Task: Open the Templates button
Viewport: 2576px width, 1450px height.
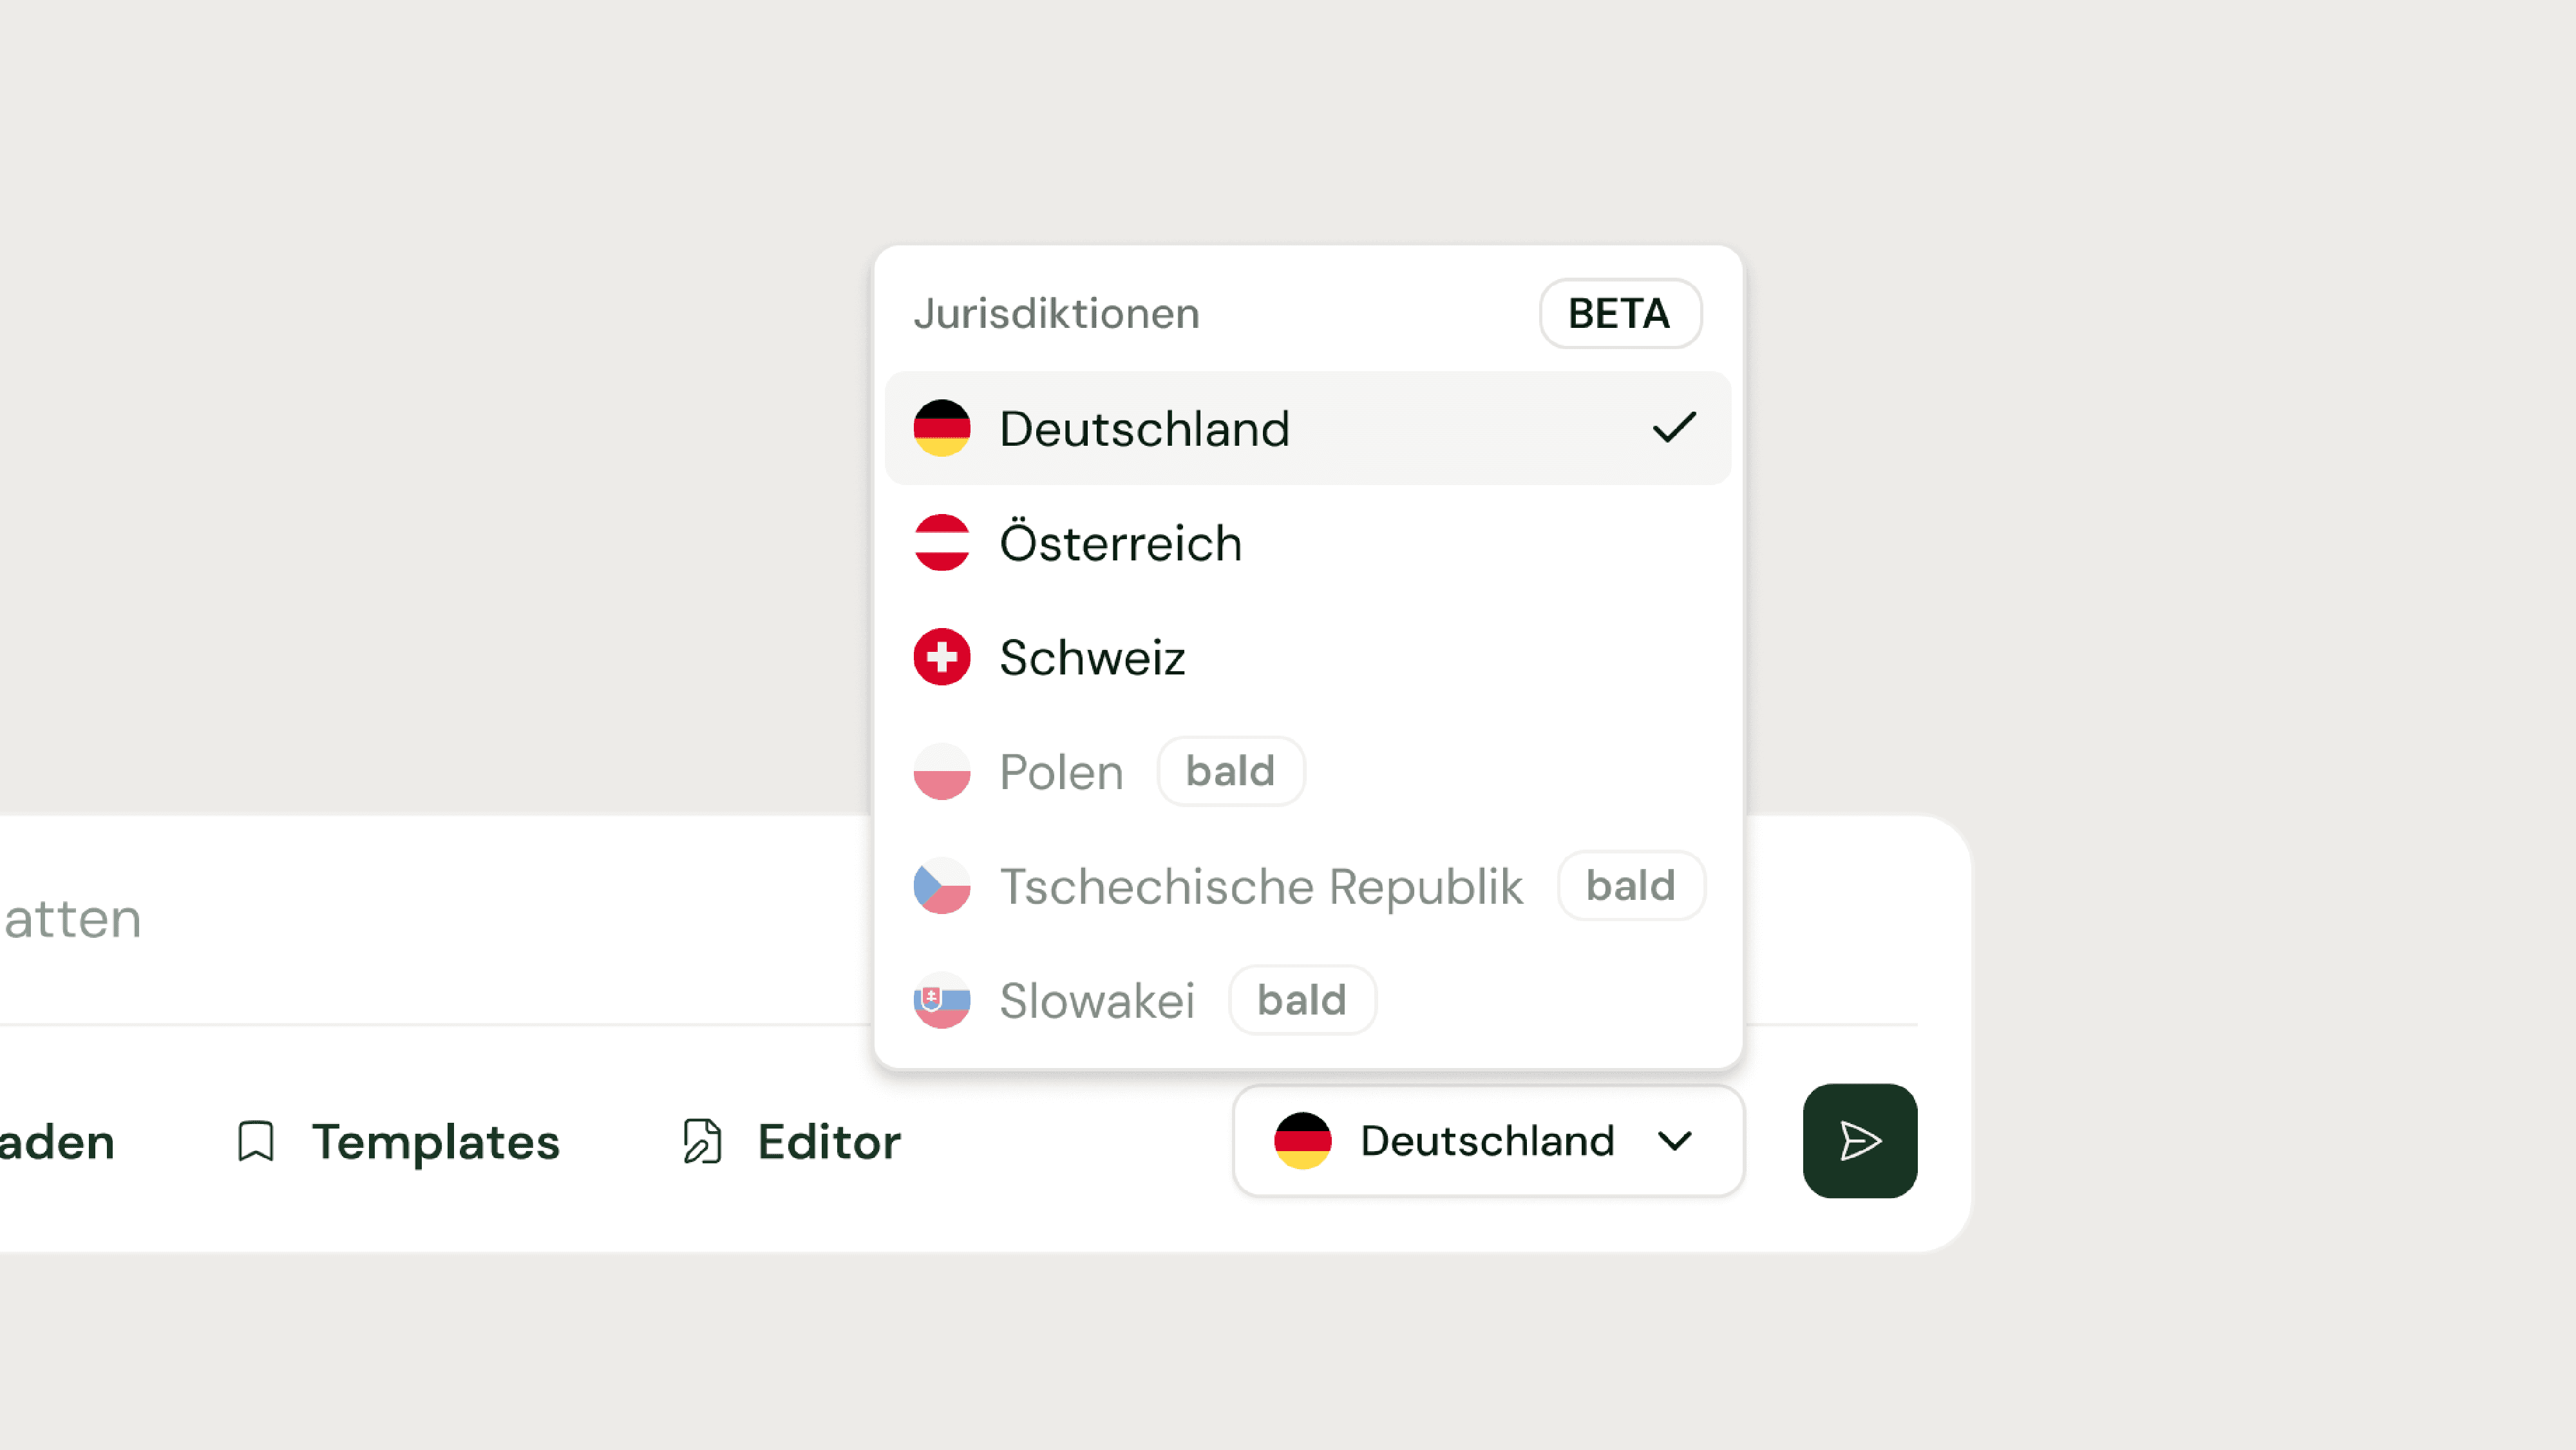Action: (435, 1141)
